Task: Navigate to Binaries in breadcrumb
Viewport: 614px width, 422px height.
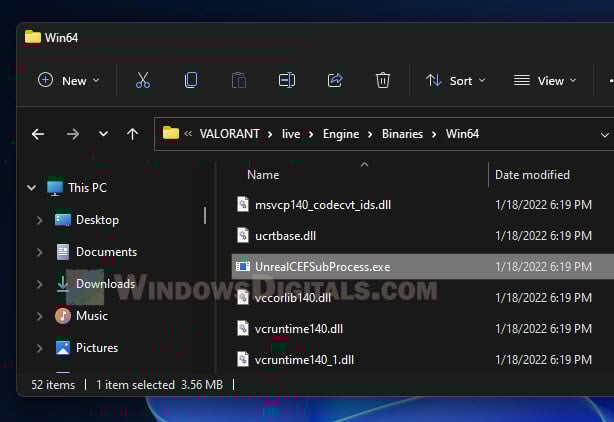Action: coord(402,134)
